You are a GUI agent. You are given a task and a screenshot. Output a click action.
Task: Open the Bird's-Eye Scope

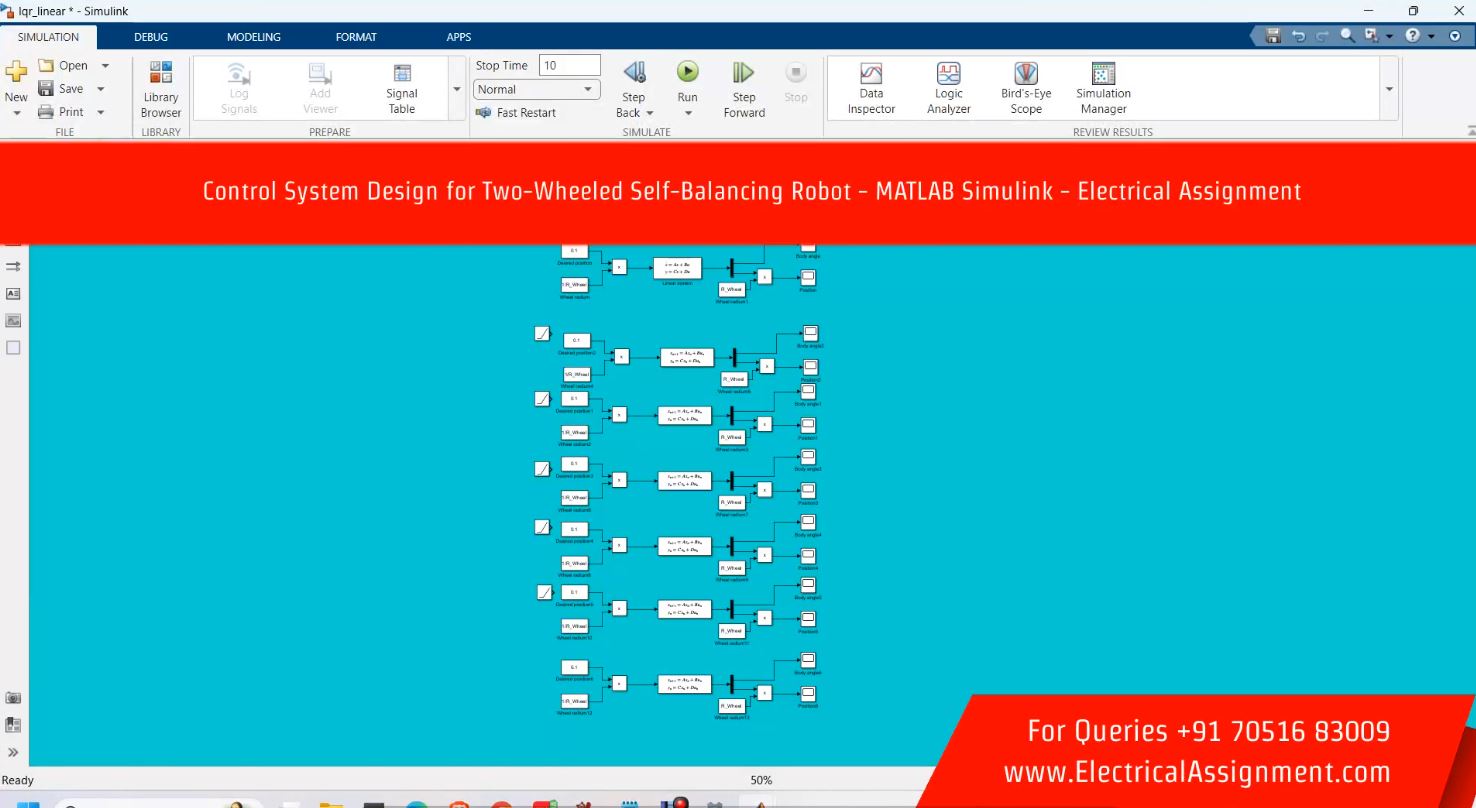pyautogui.click(x=1026, y=88)
